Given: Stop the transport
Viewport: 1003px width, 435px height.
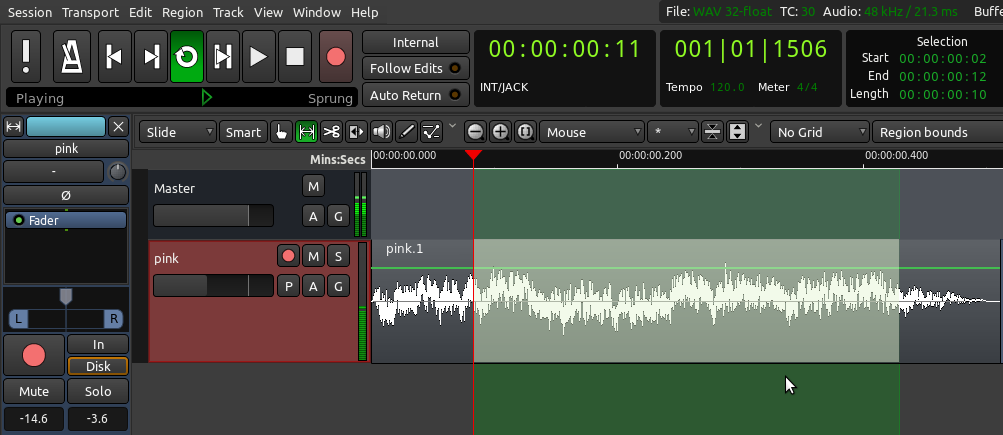Looking at the screenshot, I should (294, 56).
